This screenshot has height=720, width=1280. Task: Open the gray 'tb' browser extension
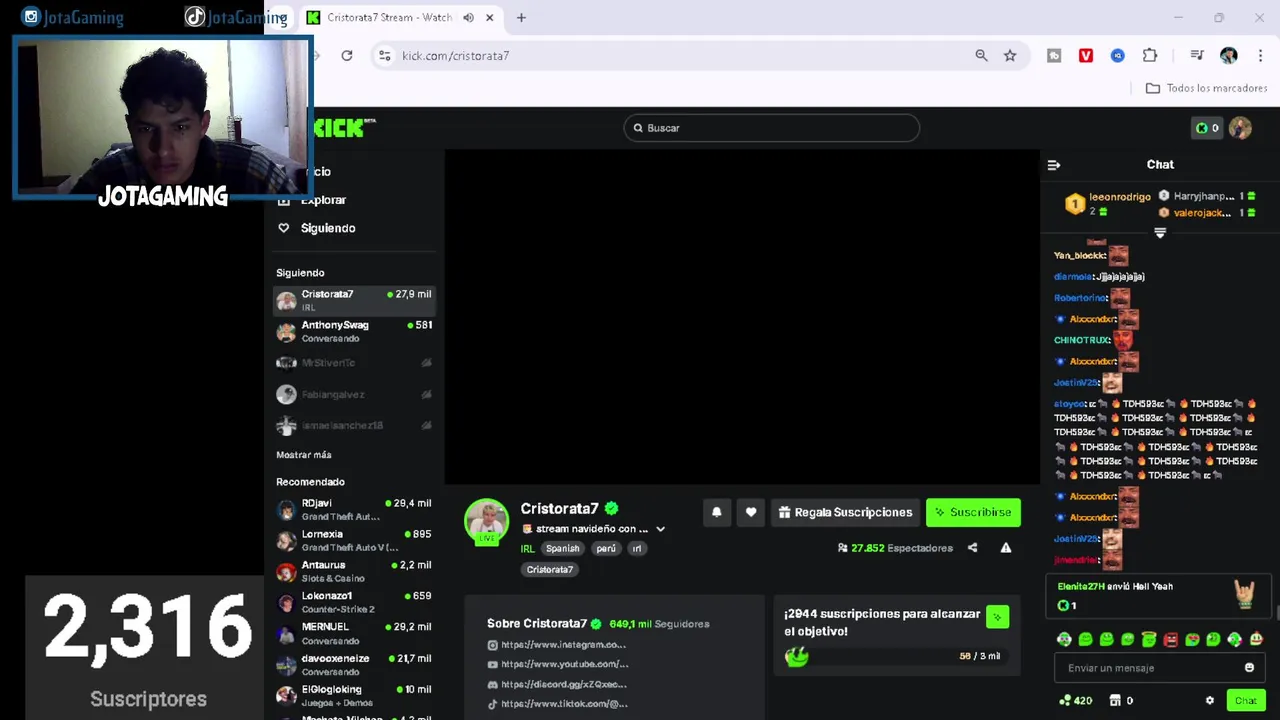pyautogui.click(x=1054, y=56)
